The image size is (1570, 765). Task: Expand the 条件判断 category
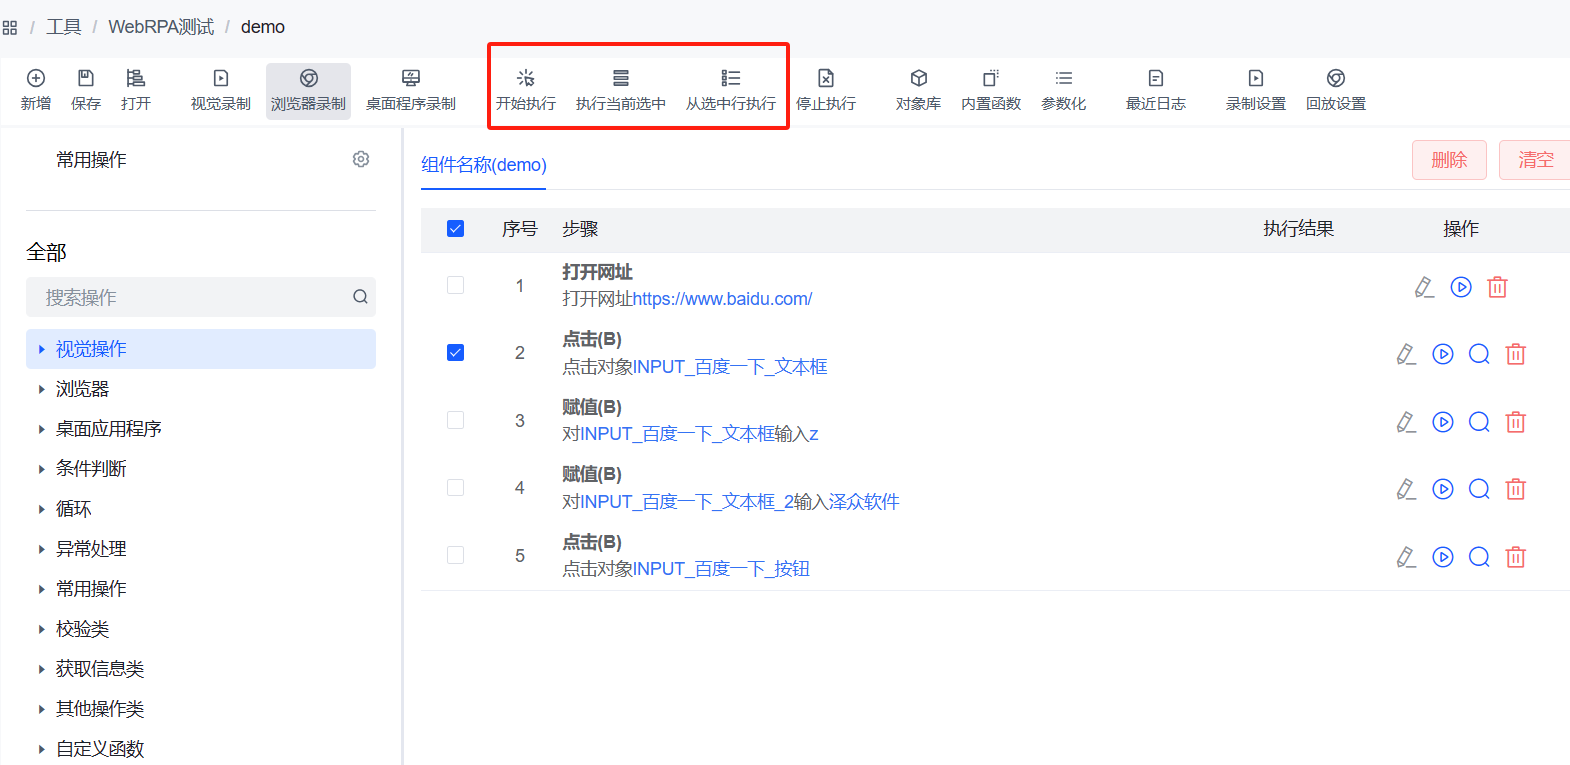(x=90, y=469)
